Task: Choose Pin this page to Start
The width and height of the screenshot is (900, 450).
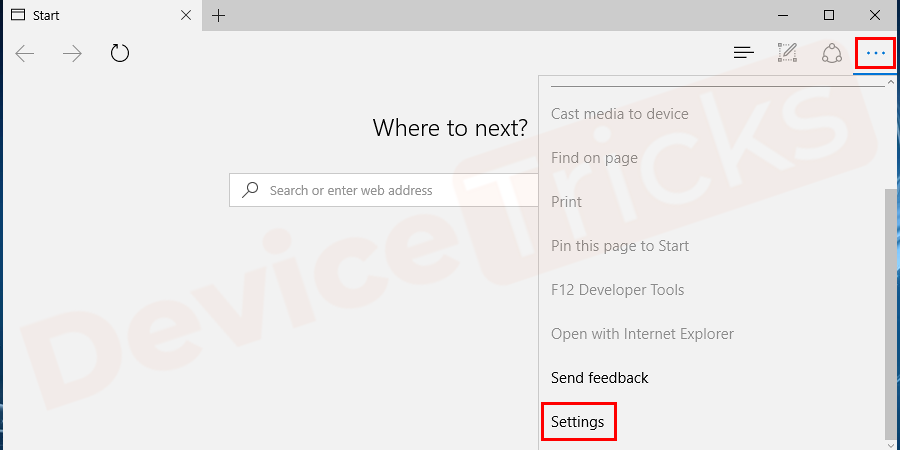Action: click(x=620, y=246)
